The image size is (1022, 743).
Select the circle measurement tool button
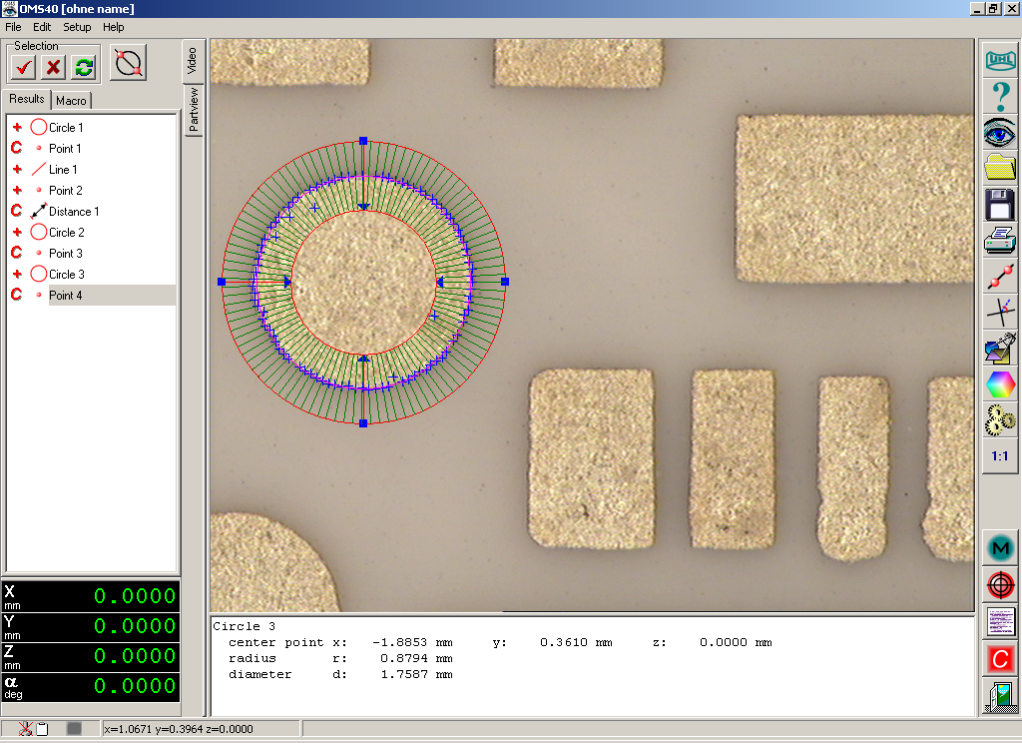[129, 63]
